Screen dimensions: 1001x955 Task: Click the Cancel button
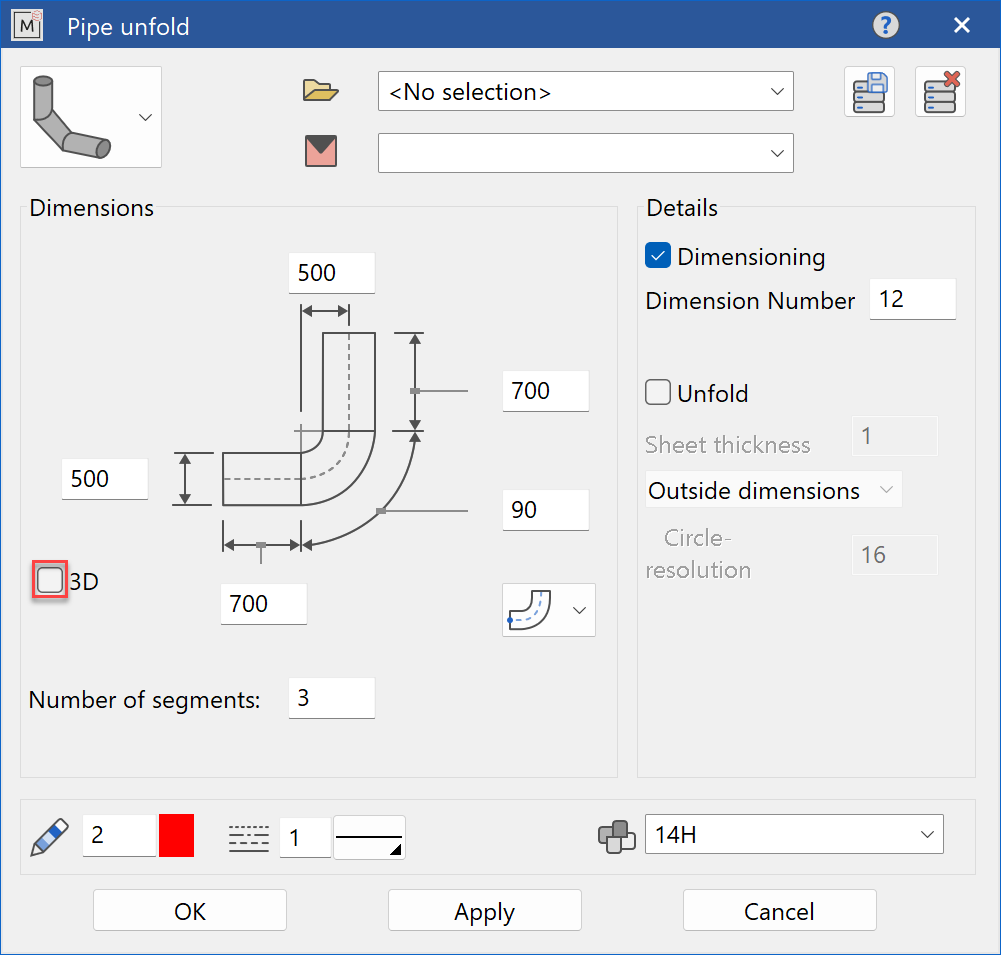coord(779,910)
